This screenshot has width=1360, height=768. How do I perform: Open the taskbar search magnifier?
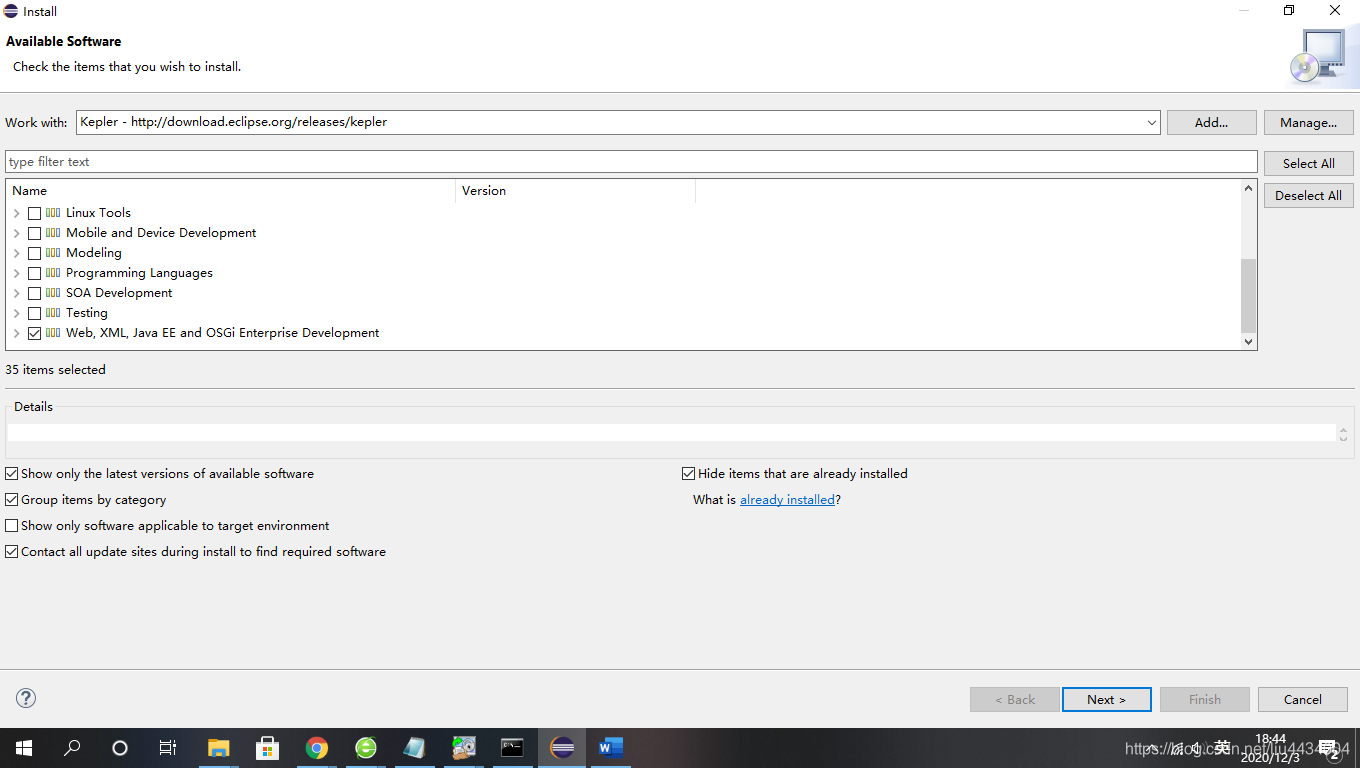72,747
